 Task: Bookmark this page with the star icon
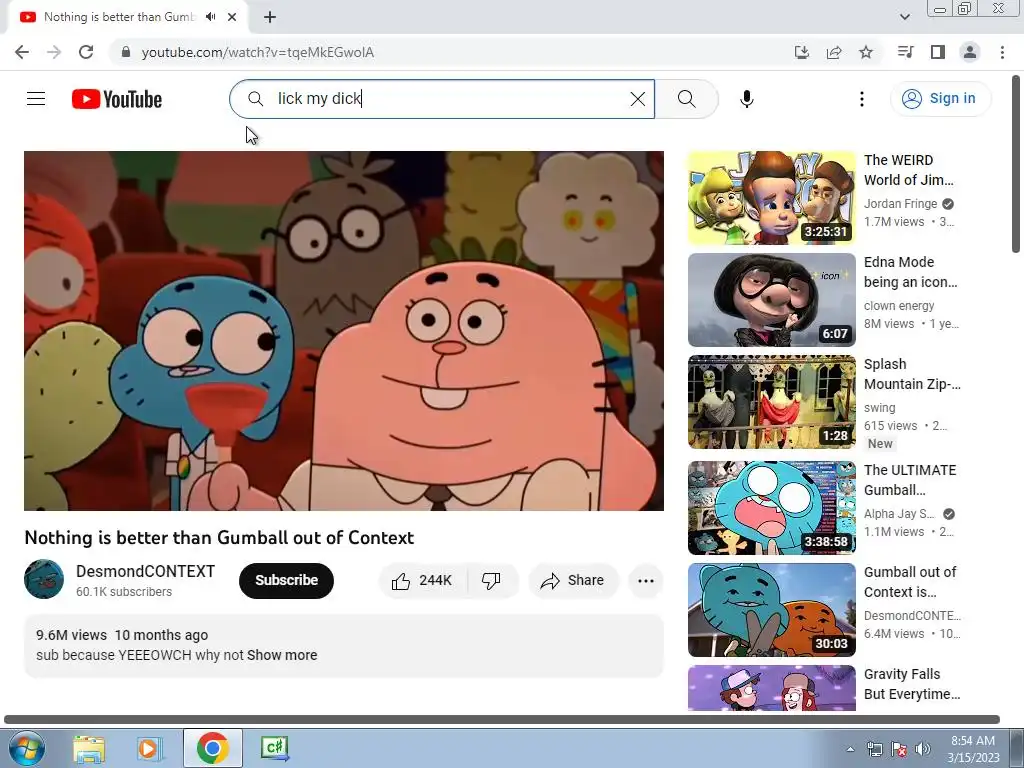865,52
